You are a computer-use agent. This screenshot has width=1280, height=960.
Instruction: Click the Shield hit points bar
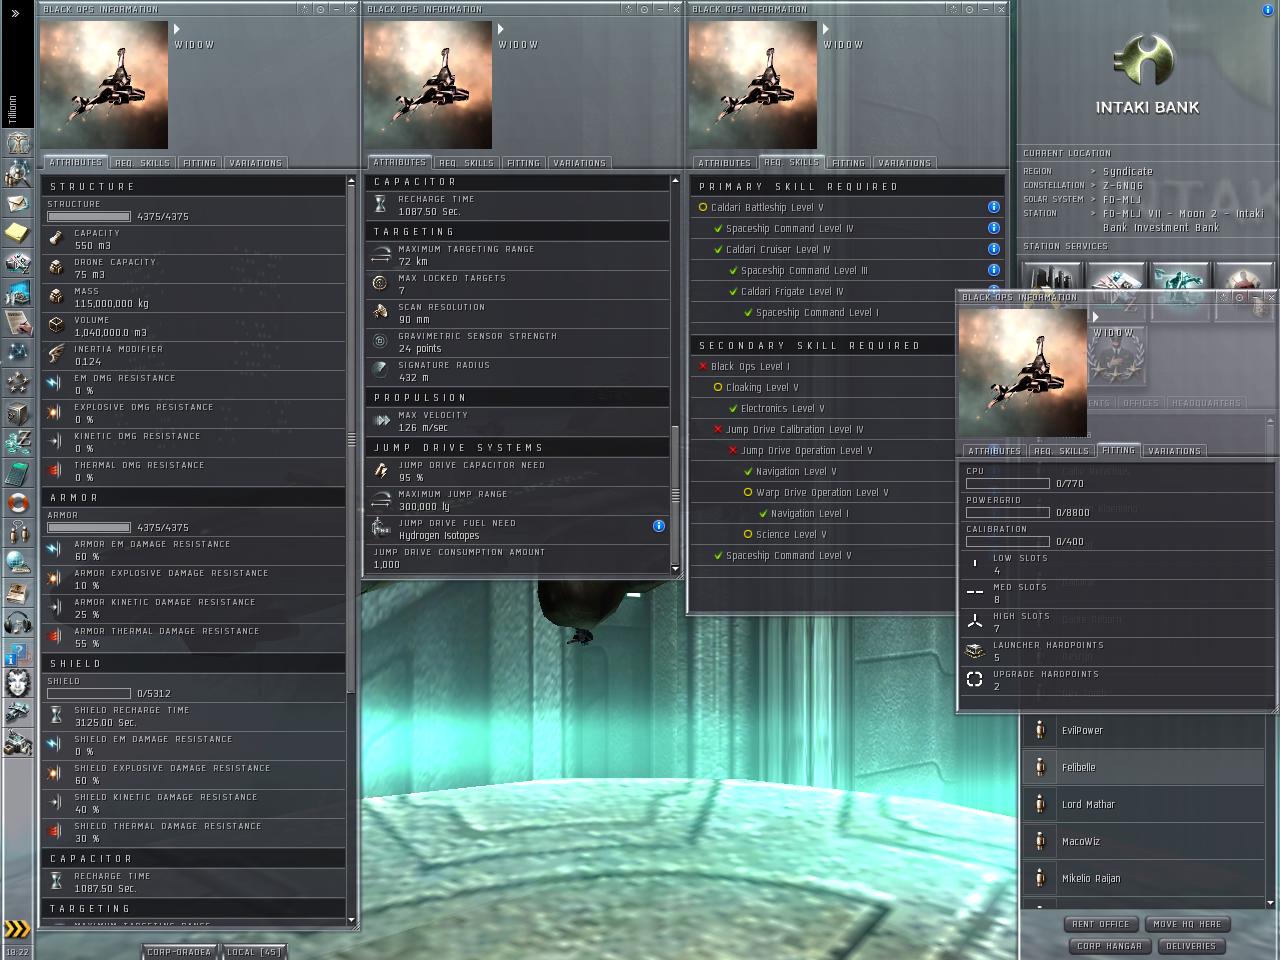89,693
